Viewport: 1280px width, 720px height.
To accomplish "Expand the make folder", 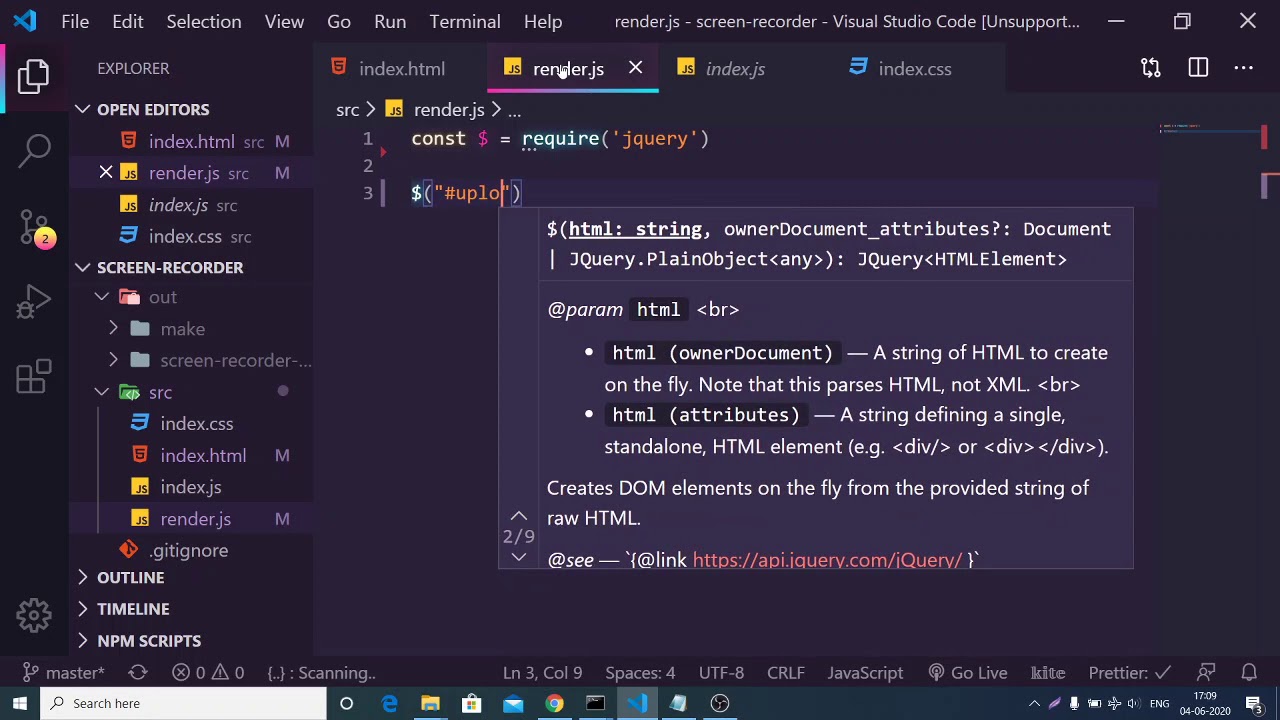I will point(182,329).
